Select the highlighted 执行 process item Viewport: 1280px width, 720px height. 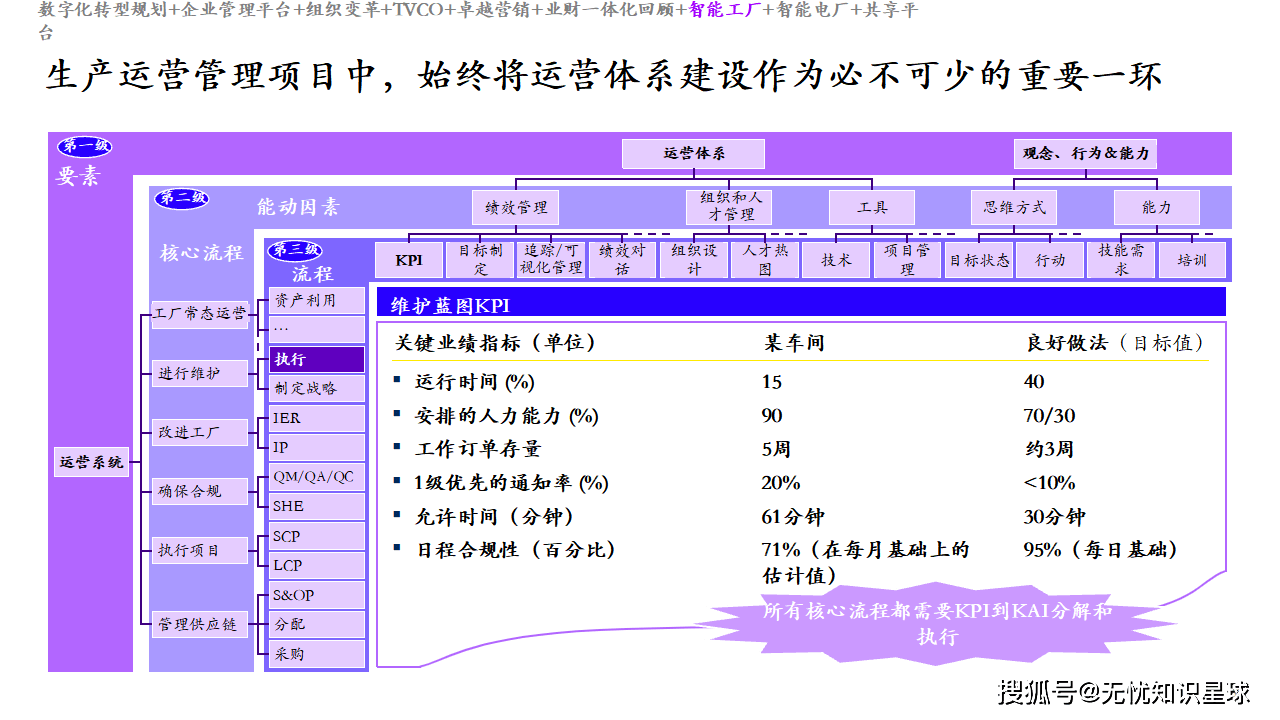(318, 359)
